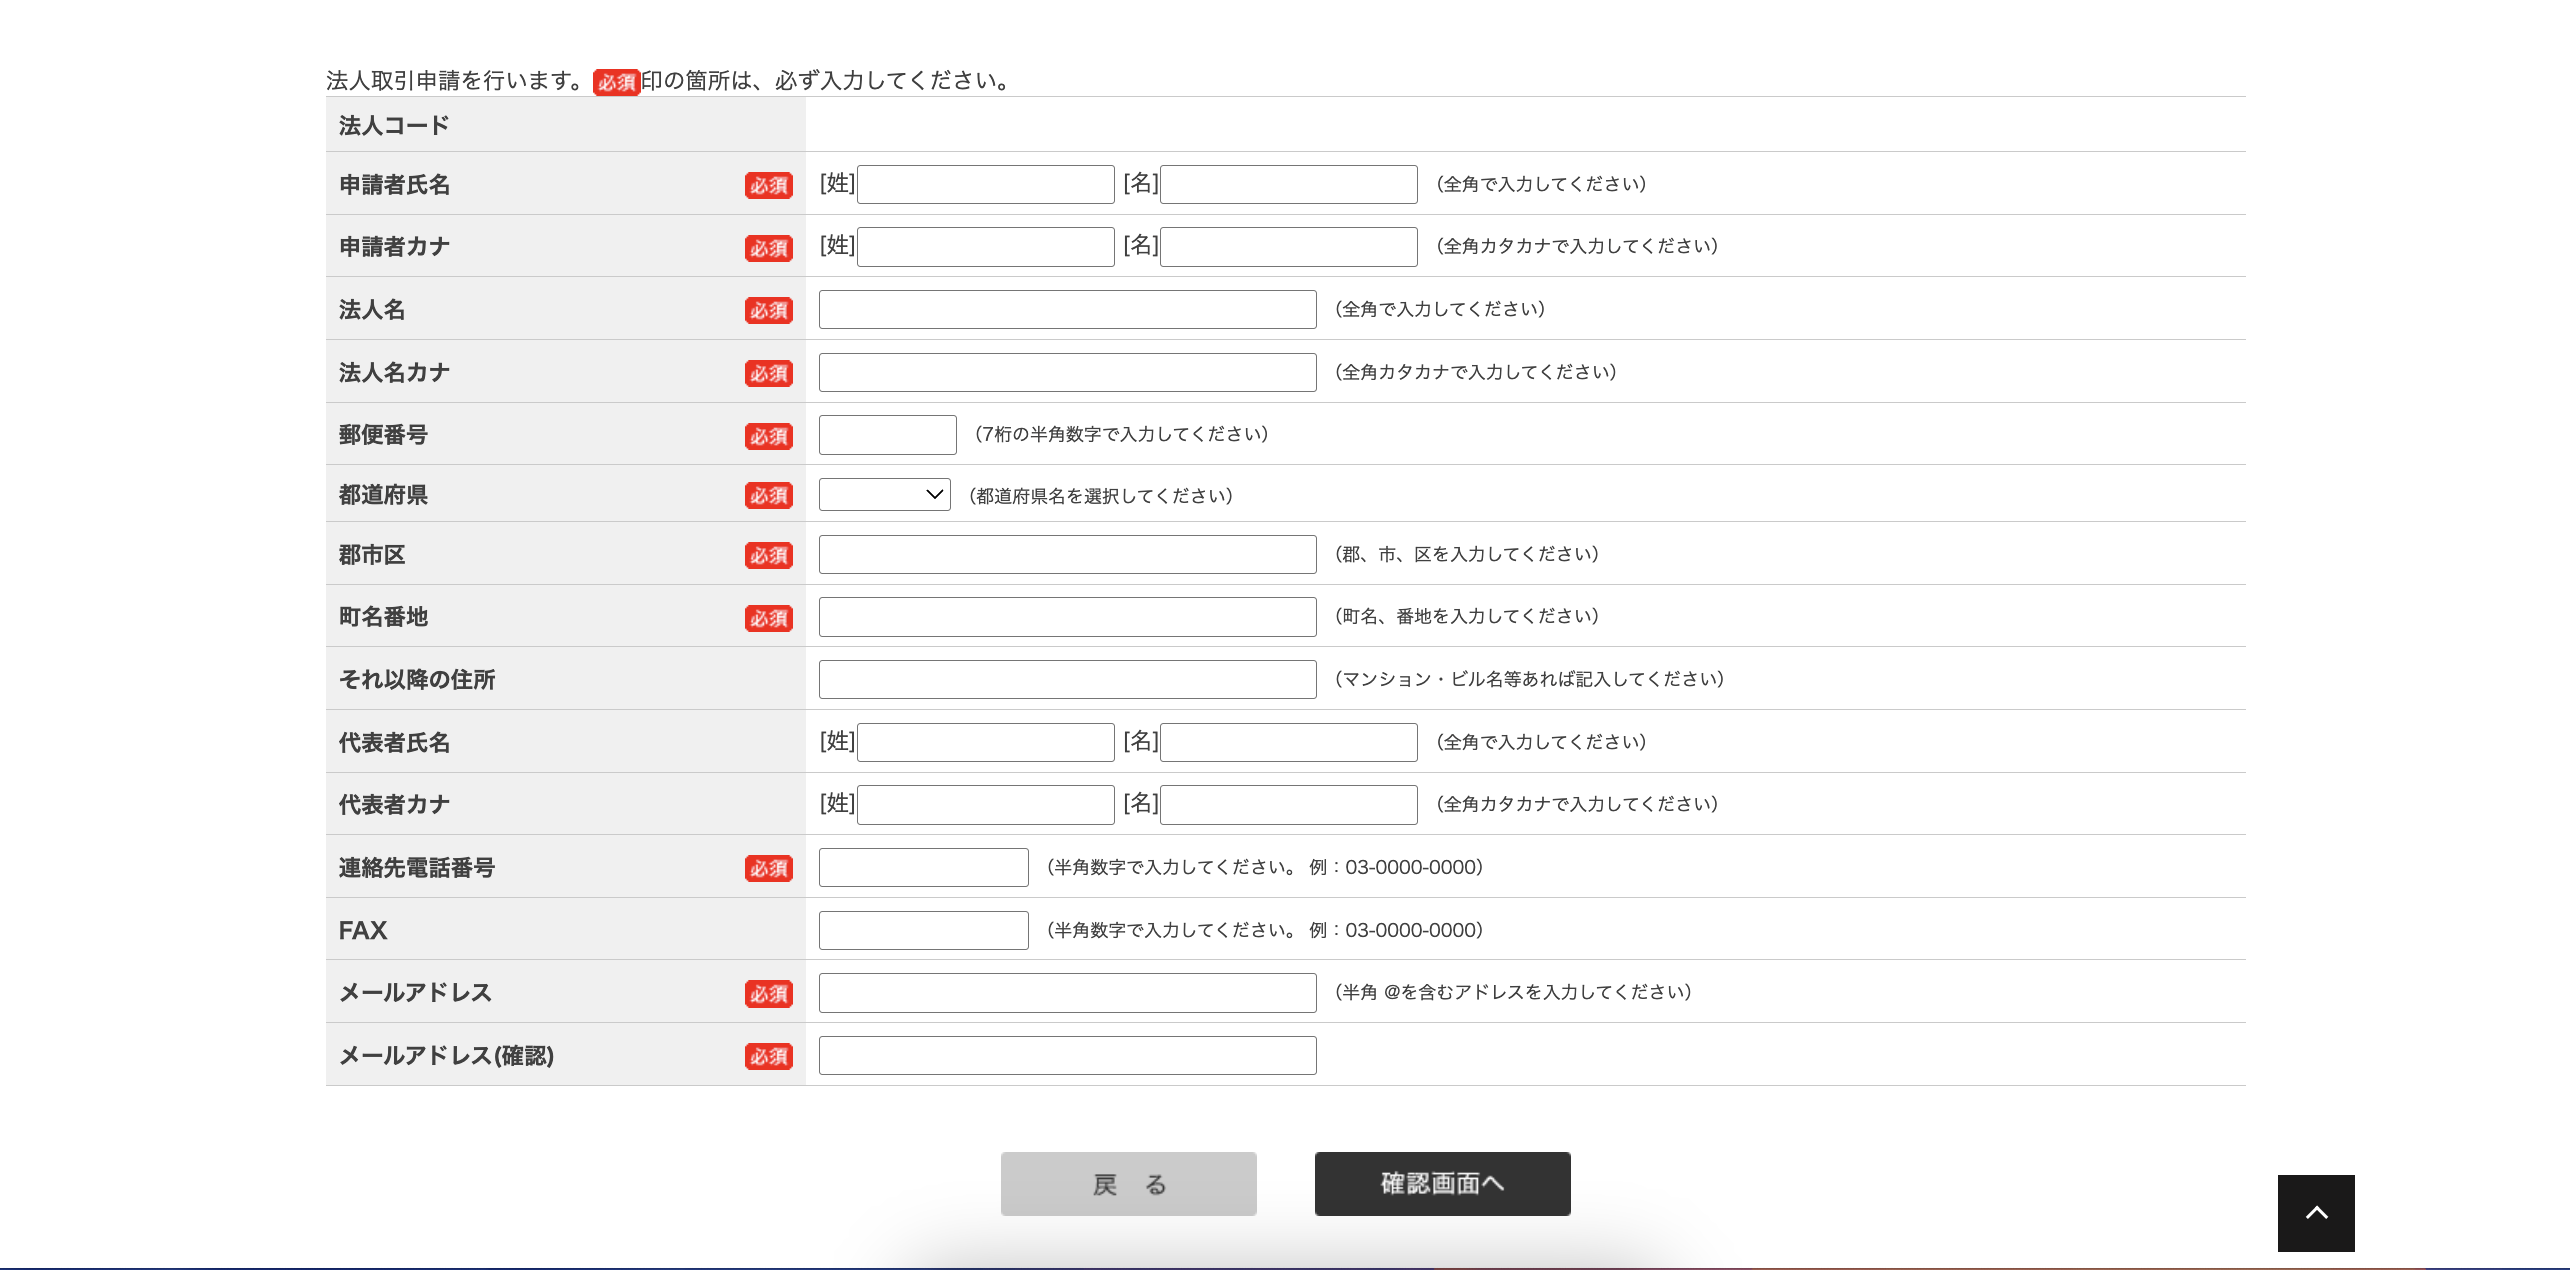2570x1270 pixels.
Task: Click the 法人名カナ katakana field
Action: (x=1066, y=371)
